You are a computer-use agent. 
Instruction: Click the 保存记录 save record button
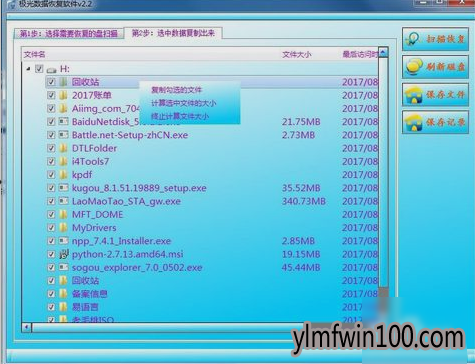point(435,122)
